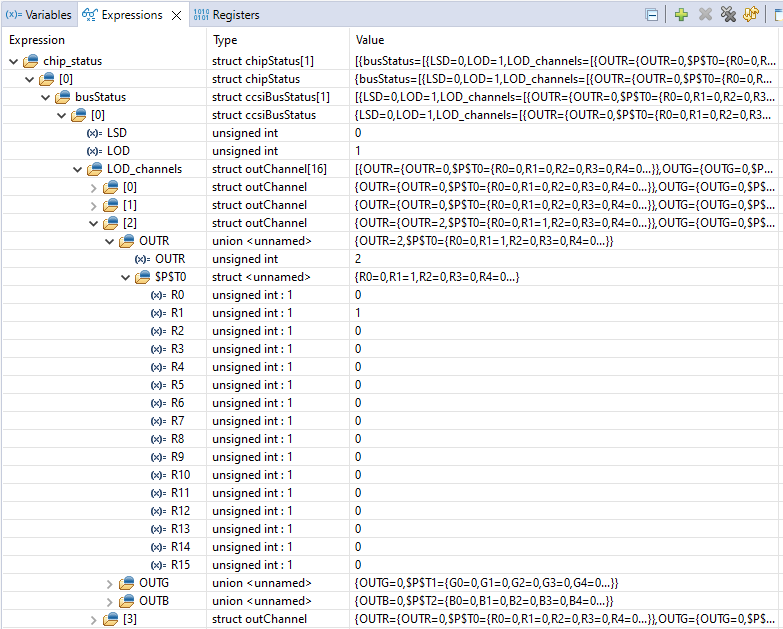Click the Expressions tab icon
Image resolution: width=783 pixels, height=629 pixels.
click(x=90, y=15)
